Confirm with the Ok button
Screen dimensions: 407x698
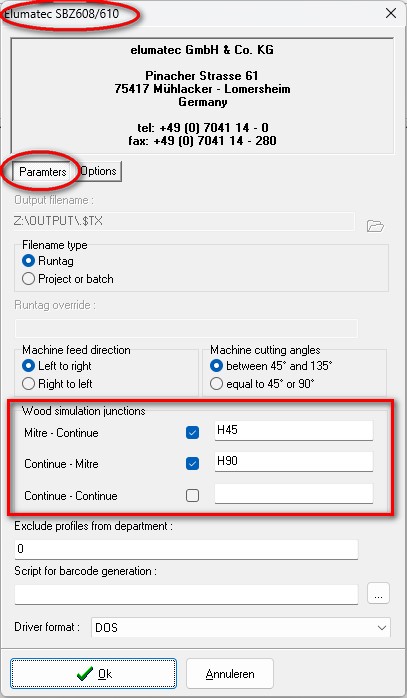[94, 674]
